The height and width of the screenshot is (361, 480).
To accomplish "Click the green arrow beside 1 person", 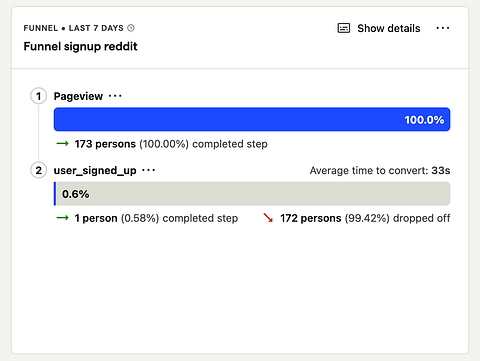I will [63, 218].
